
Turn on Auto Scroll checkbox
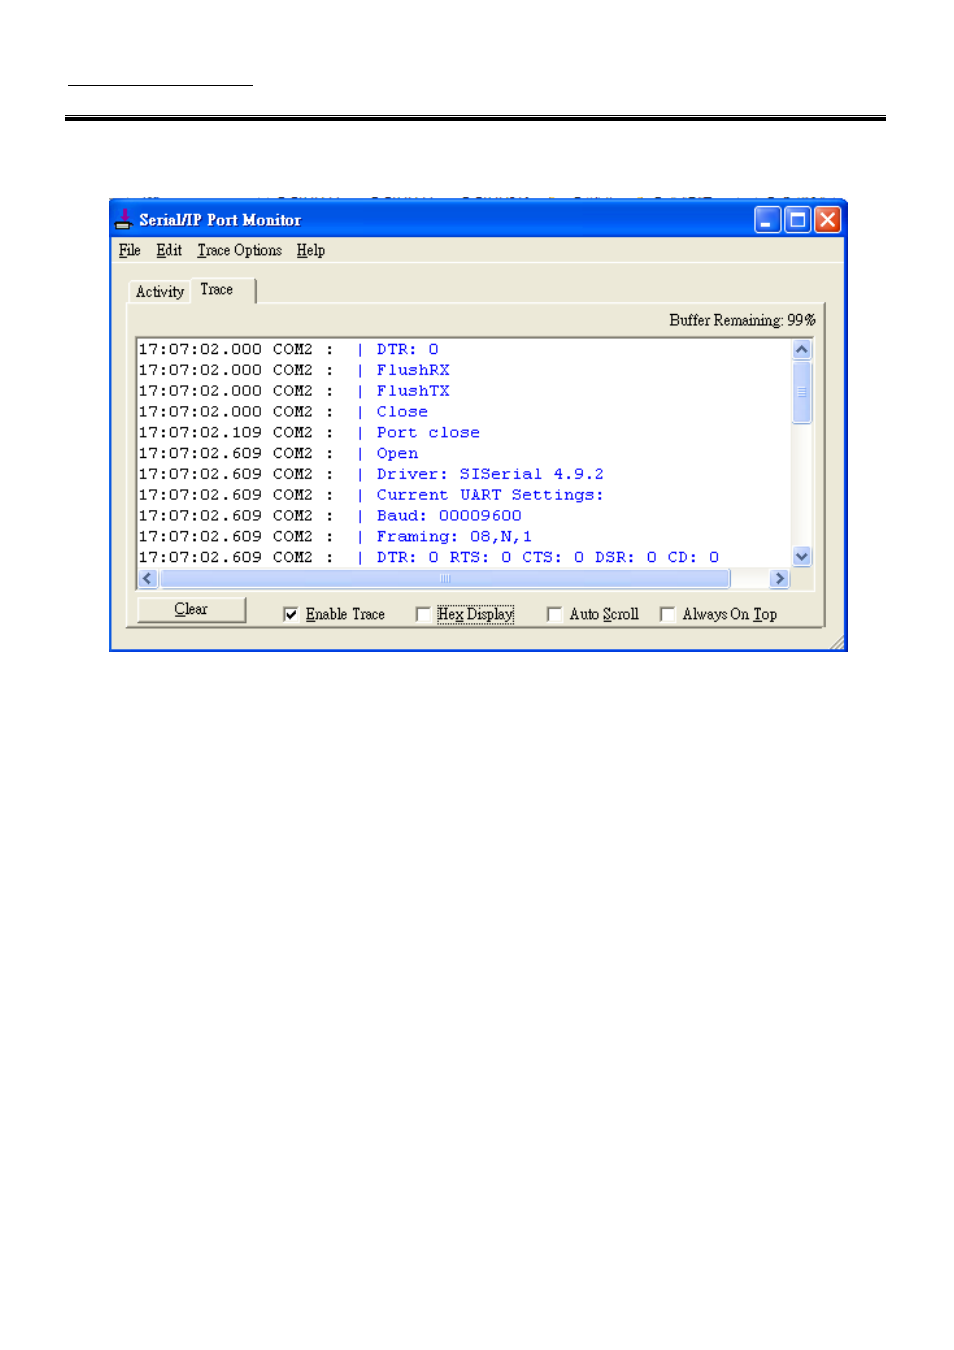(x=554, y=614)
